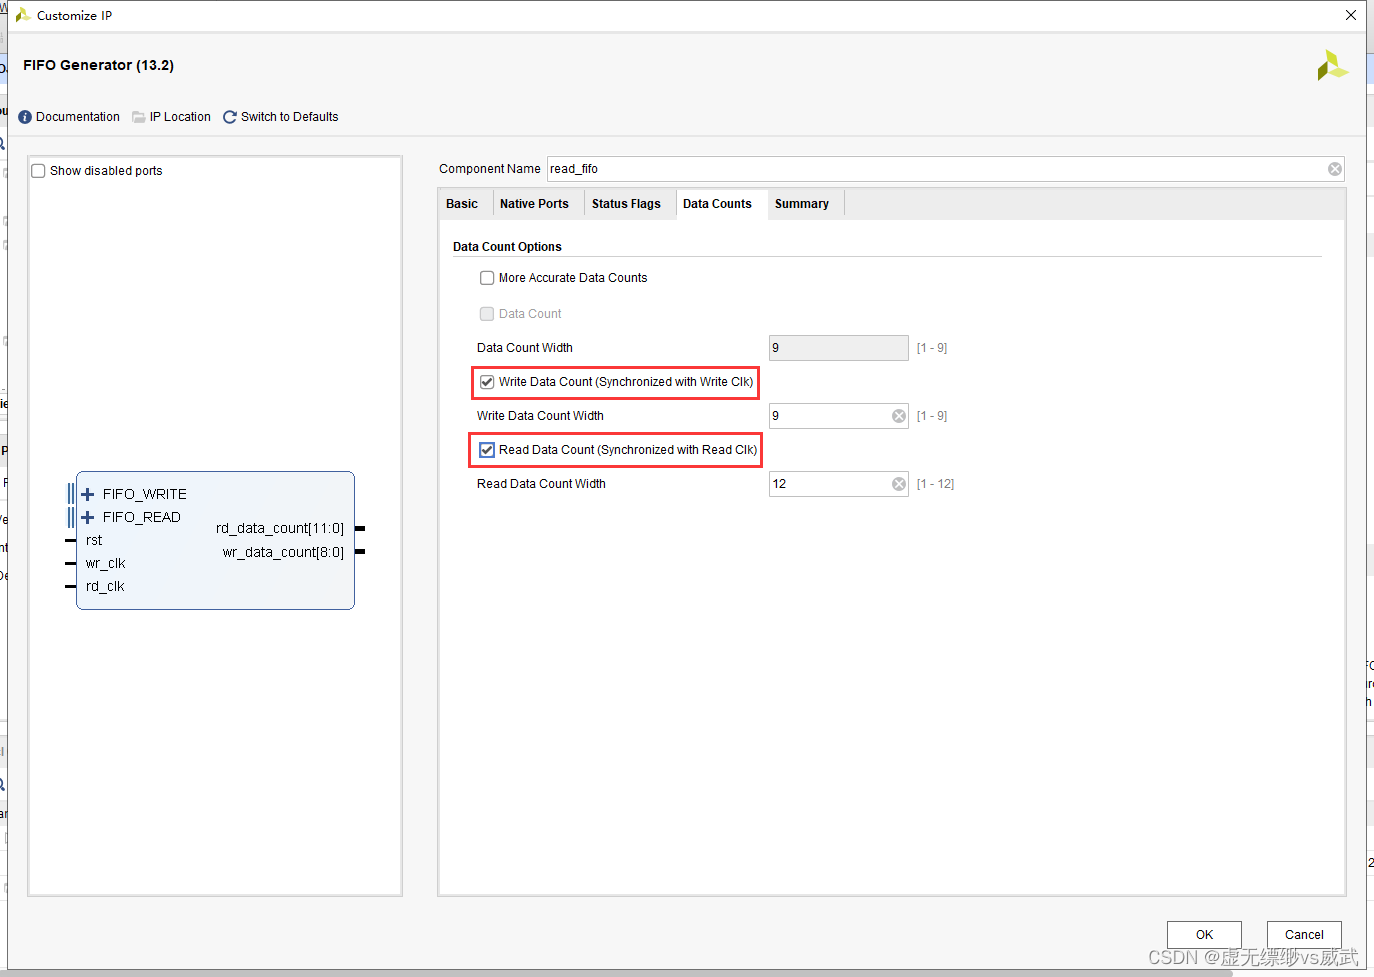The width and height of the screenshot is (1374, 977).
Task: Clear the Component Name field
Action: point(1335,169)
